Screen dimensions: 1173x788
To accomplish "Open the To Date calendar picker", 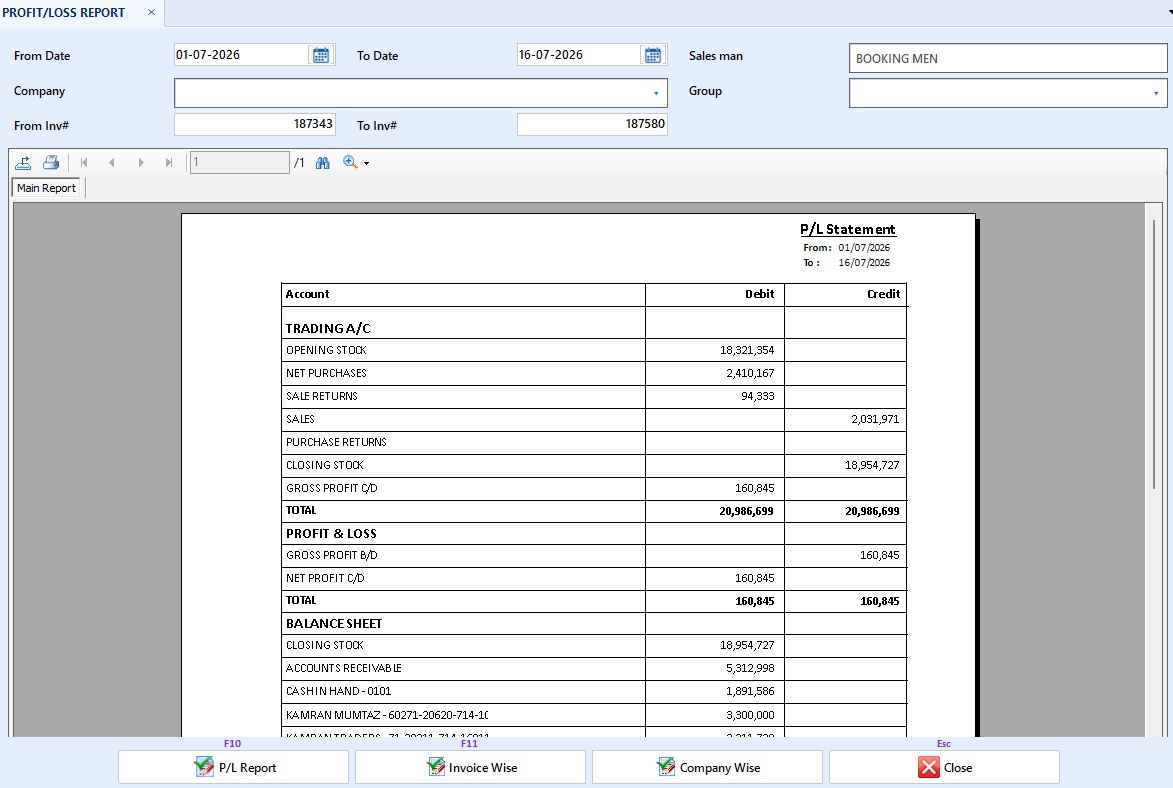I will tap(653, 55).
